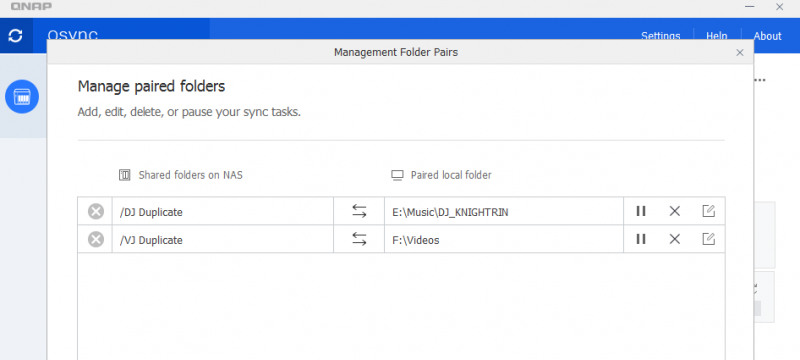Click the gray circle X beside /VJ Duplicate
Screen dimensions: 800x360
[x=95, y=239]
